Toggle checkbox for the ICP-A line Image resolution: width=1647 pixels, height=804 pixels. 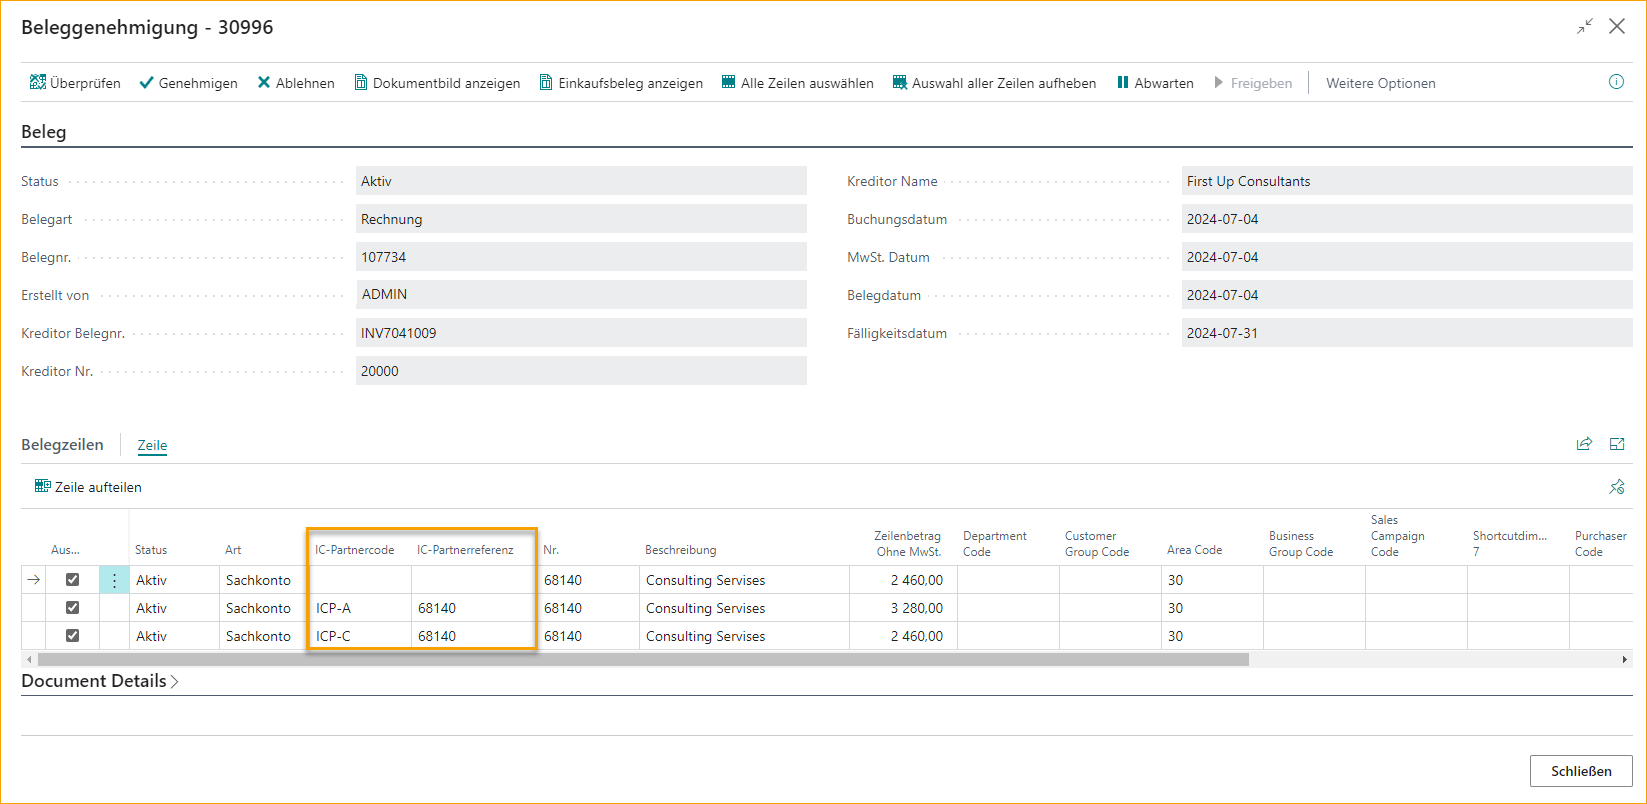point(72,608)
